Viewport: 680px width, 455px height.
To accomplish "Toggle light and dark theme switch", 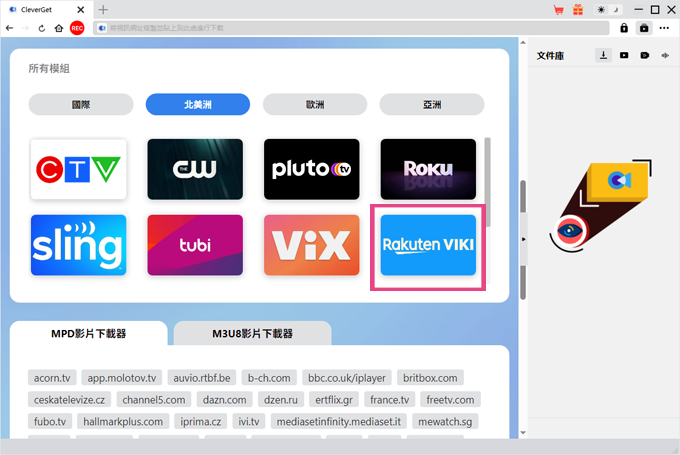I will point(608,10).
